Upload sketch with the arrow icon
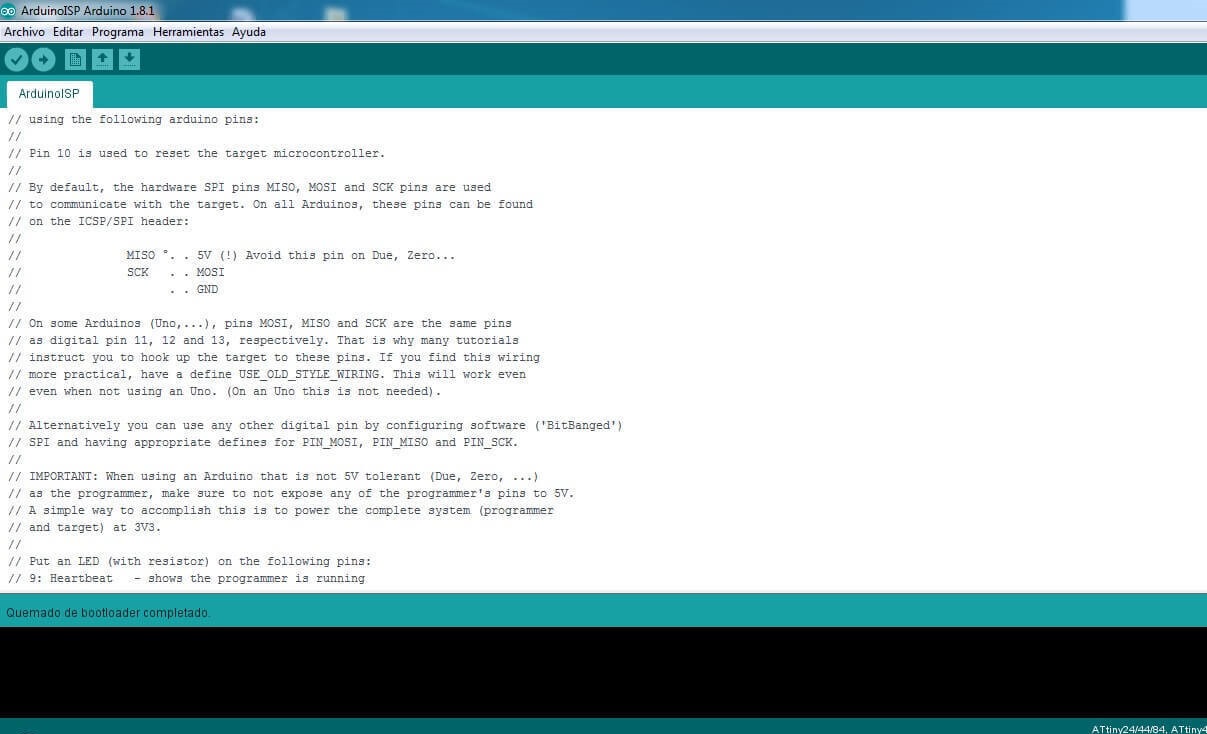This screenshot has width=1207, height=734. pos(43,60)
